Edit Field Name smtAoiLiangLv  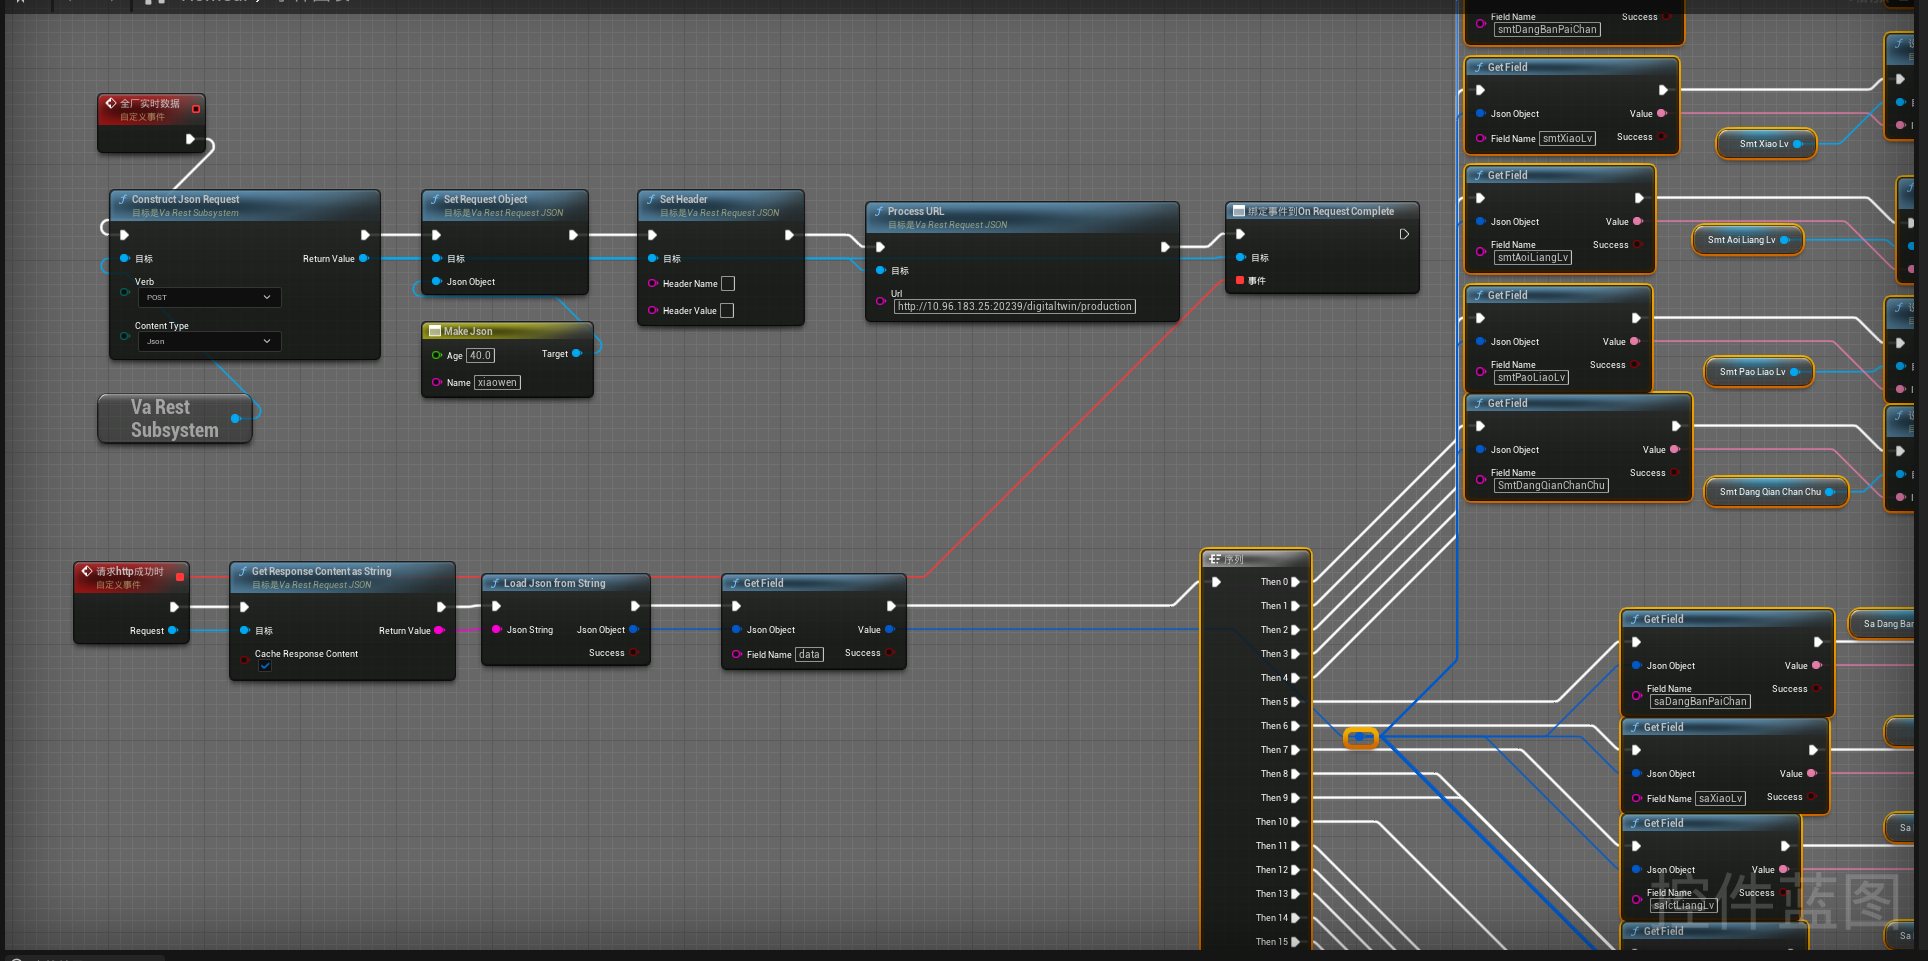click(x=1533, y=258)
